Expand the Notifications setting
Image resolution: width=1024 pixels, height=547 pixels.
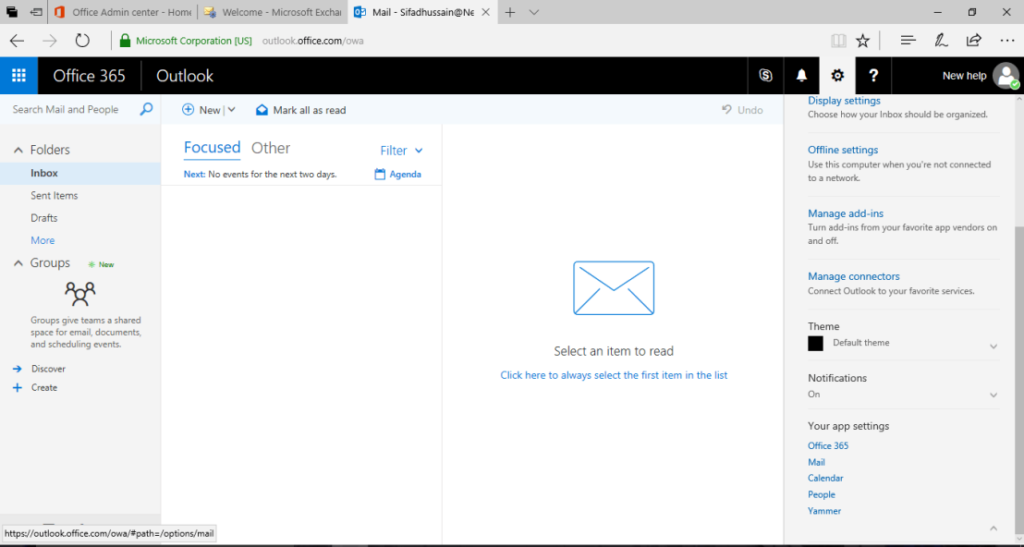(993, 395)
